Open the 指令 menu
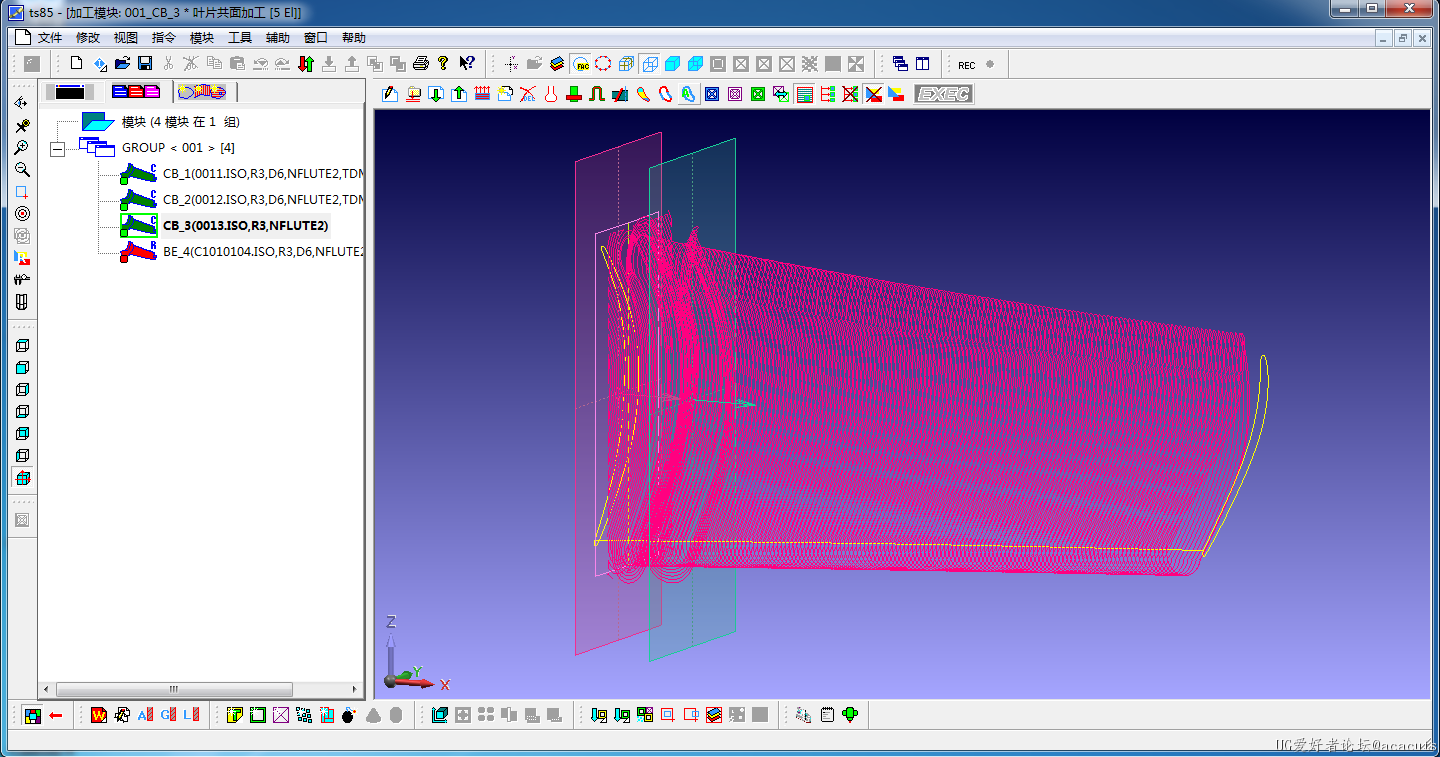 (x=164, y=38)
